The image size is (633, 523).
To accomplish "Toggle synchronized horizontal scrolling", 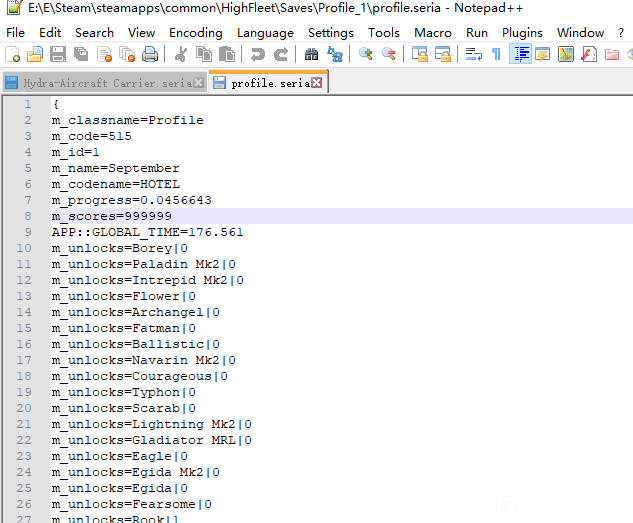I will (x=442, y=54).
